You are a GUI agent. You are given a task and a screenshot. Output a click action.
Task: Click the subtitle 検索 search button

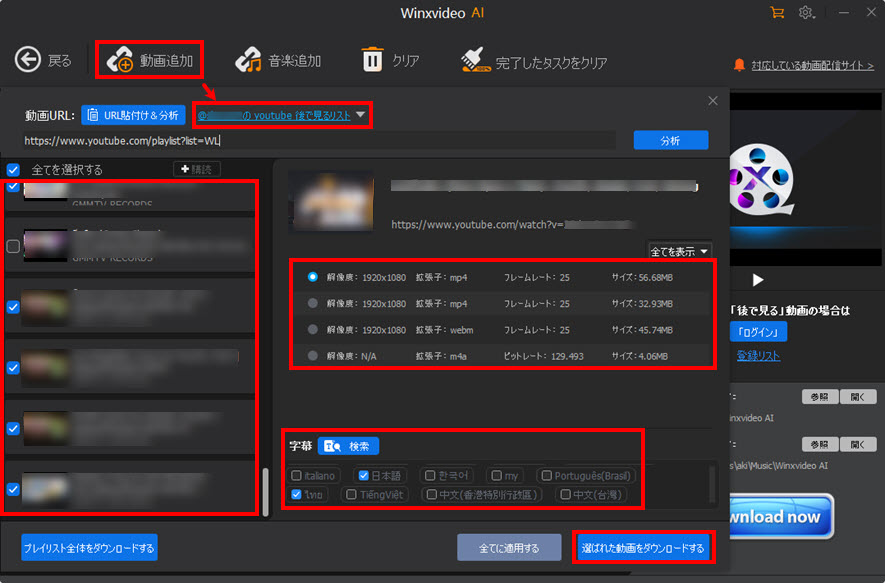point(348,446)
